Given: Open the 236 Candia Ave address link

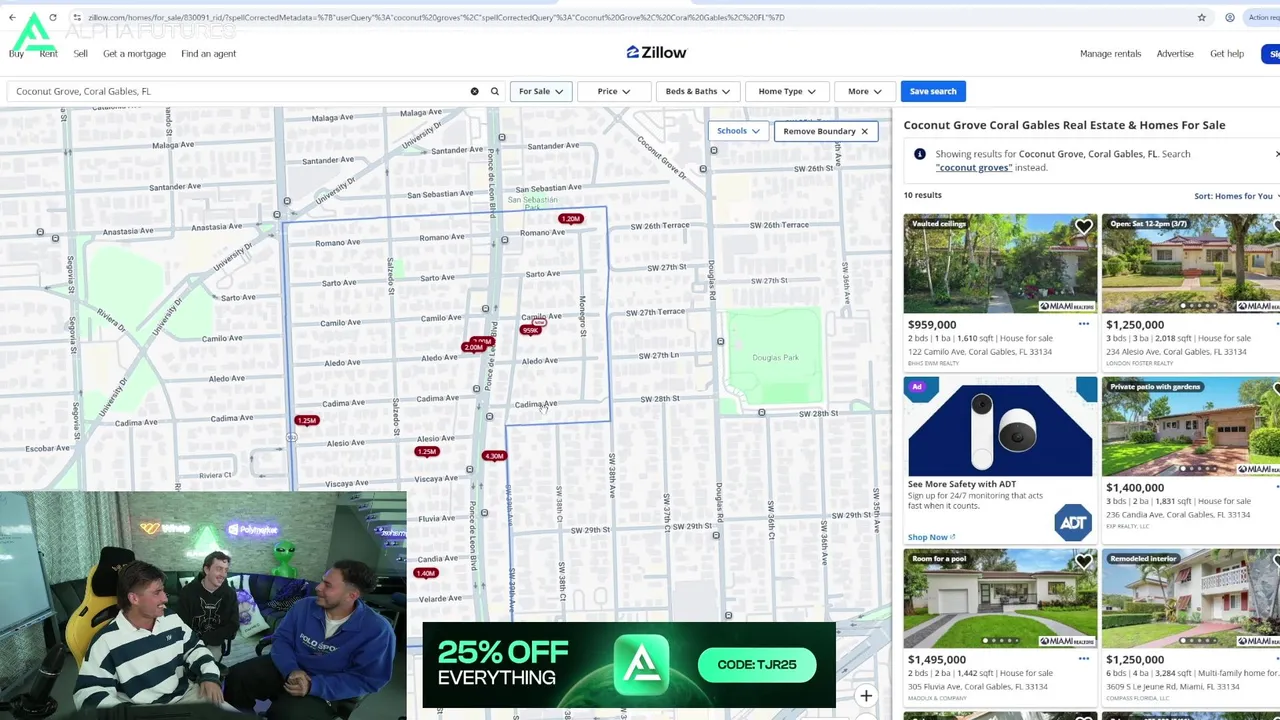Looking at the screenshot, I should pos(1178,515).
